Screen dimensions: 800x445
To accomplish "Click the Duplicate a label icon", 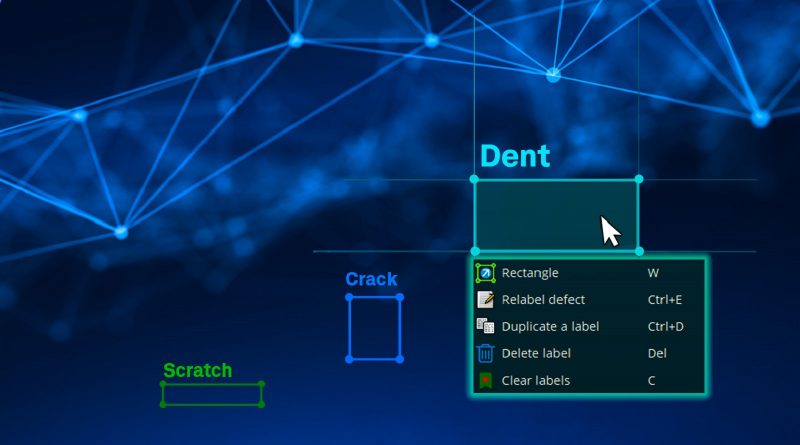I will coord(486,326).
